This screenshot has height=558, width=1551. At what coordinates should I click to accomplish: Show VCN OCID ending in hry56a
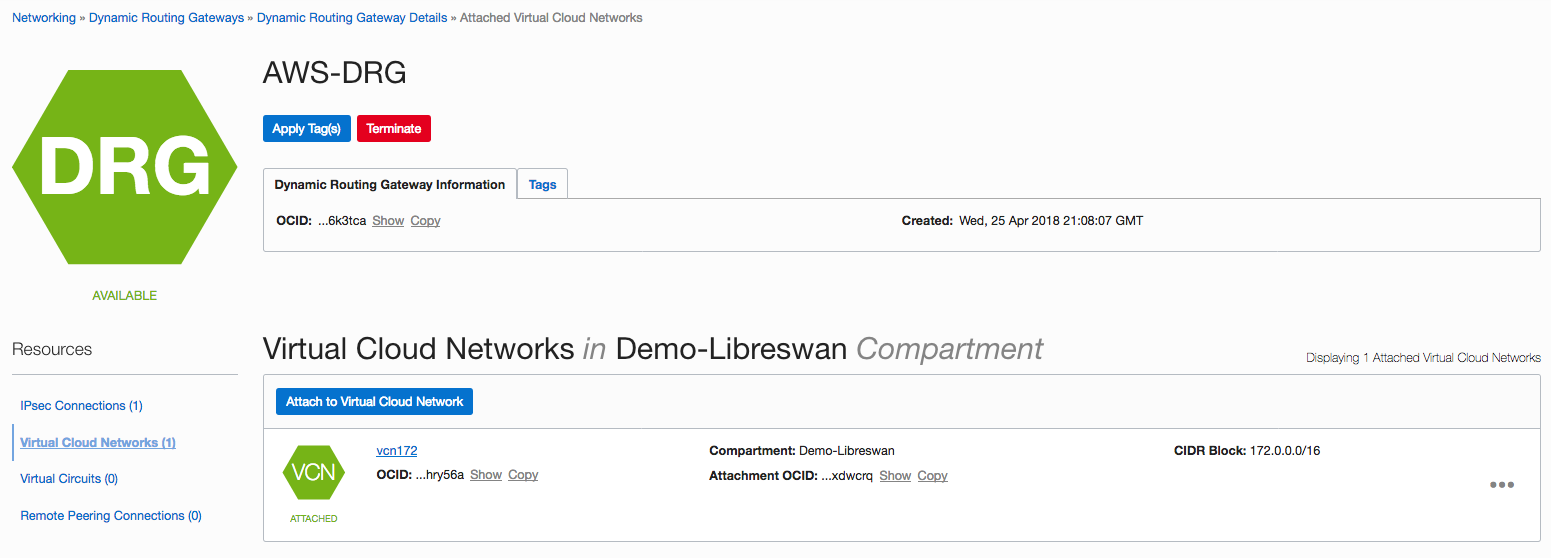pyautogui.click(x=486, y=475)
